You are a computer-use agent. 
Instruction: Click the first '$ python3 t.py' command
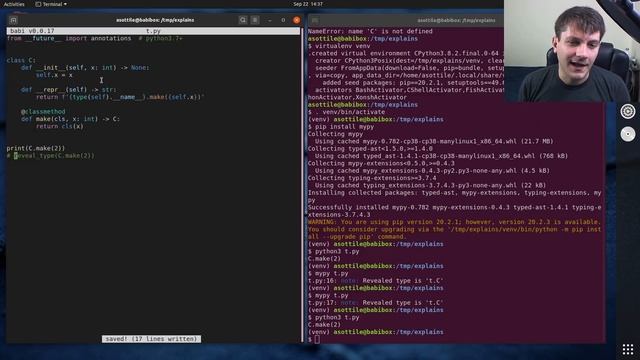(333, 251)
